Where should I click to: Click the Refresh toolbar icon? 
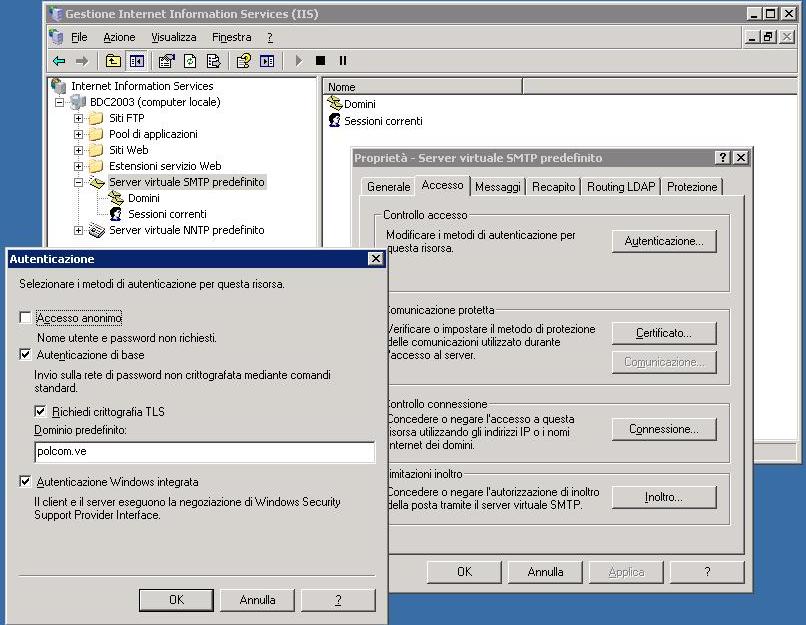(190, 61)
